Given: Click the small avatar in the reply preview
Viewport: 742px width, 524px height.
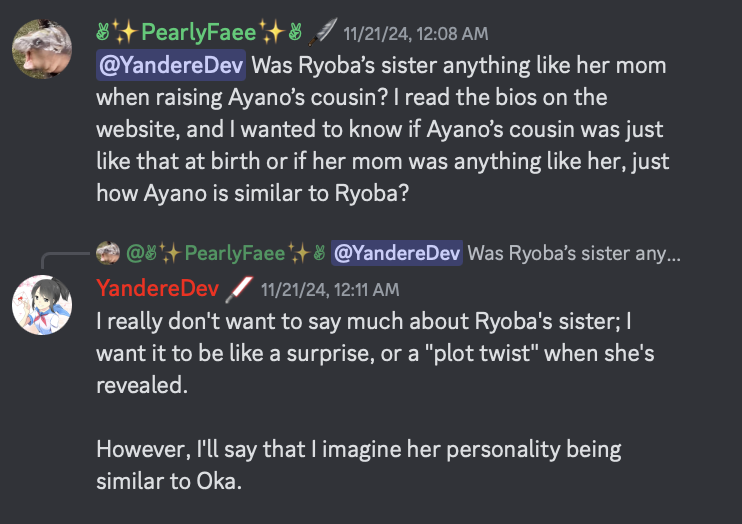Looking at the screenshot, I should click(107, 253).
